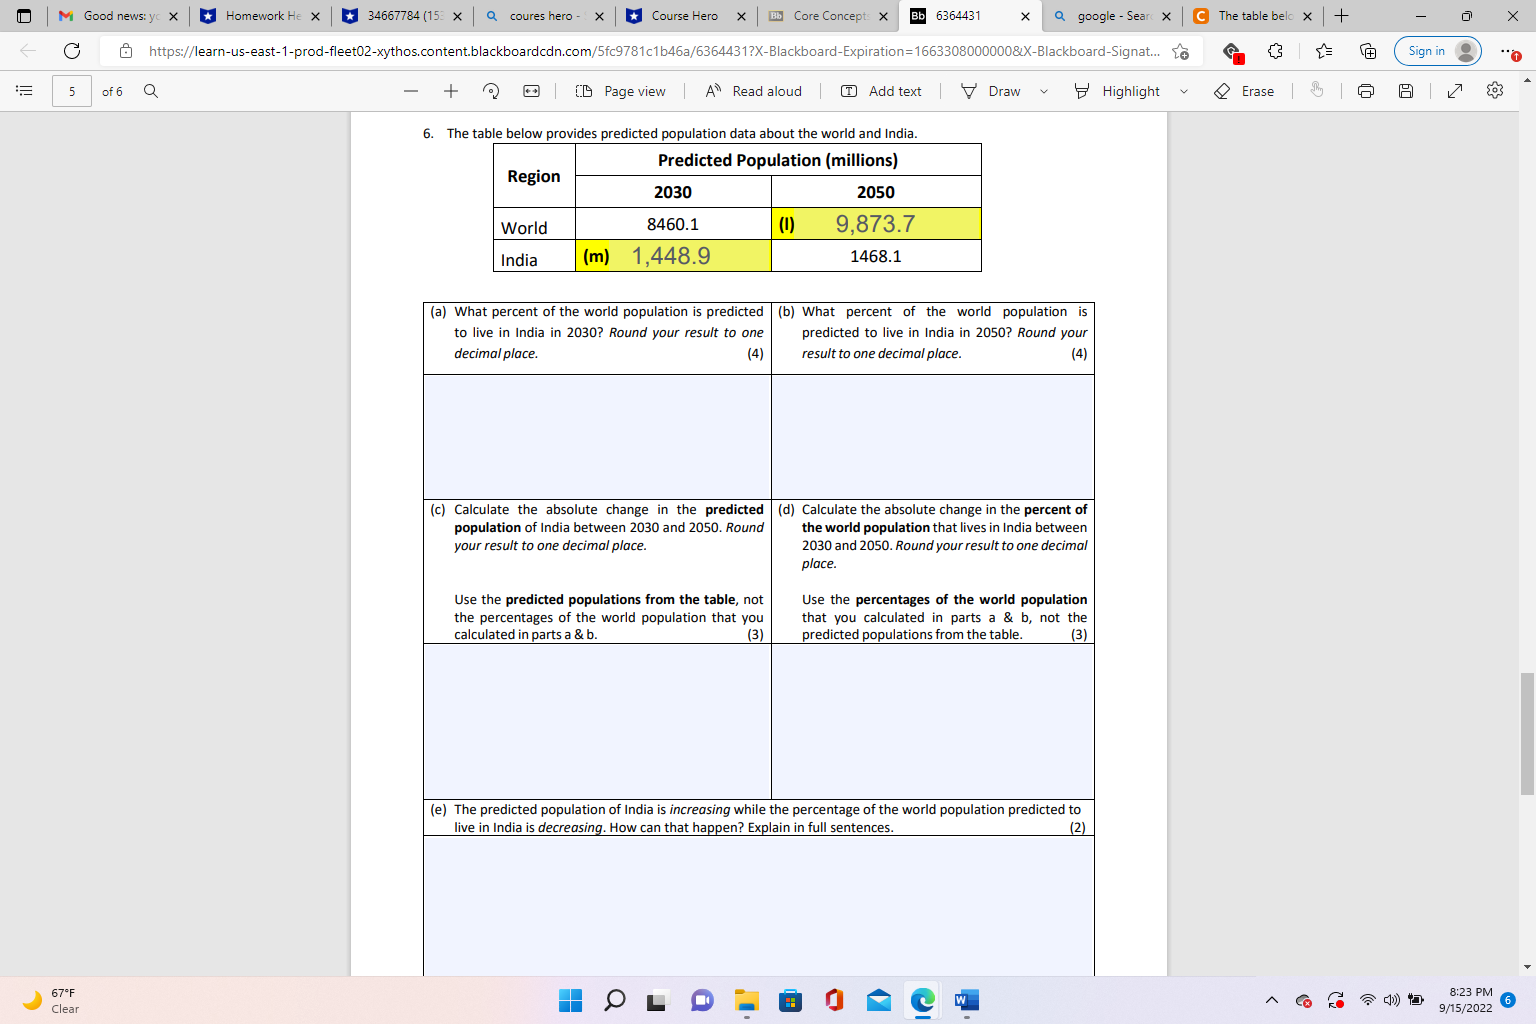The height and width of the screenshot is (1024, 1536).
Task: Print the PDF document
Action: click(x=1365, y=91)
